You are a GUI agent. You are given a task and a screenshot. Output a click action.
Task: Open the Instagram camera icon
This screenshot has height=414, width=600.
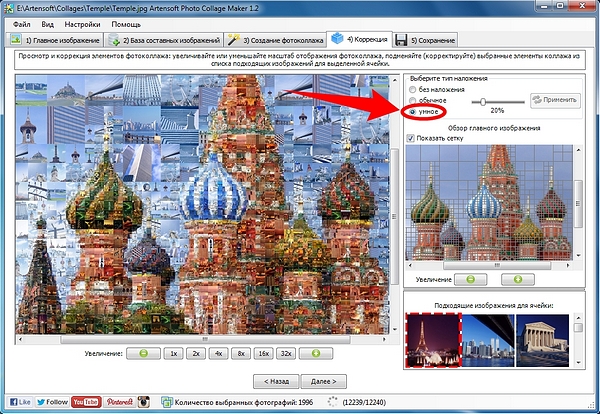pyautogui.click(x=143, y=402)
